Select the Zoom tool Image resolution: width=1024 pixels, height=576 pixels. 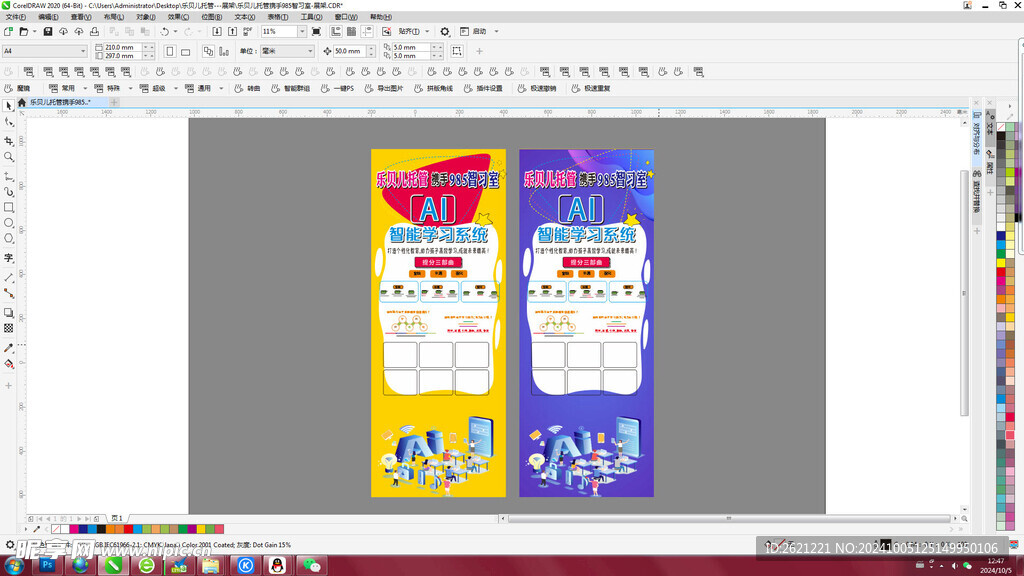[8, 157]
